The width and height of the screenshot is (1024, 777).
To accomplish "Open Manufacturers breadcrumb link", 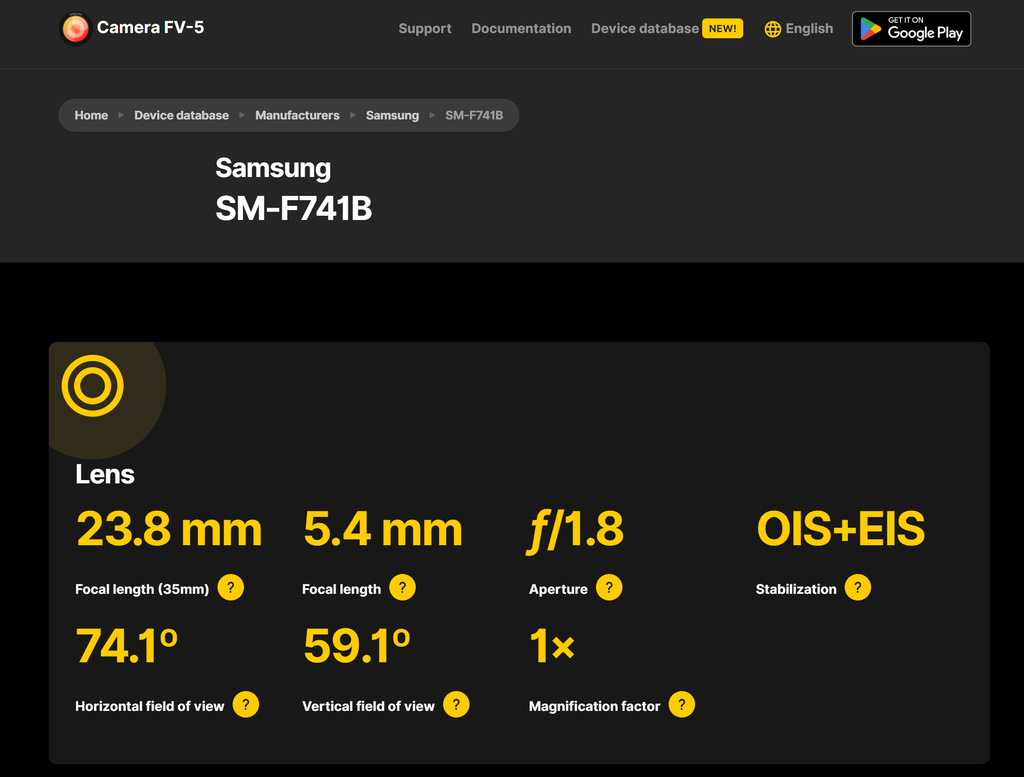I will click(x=297, y=116).
